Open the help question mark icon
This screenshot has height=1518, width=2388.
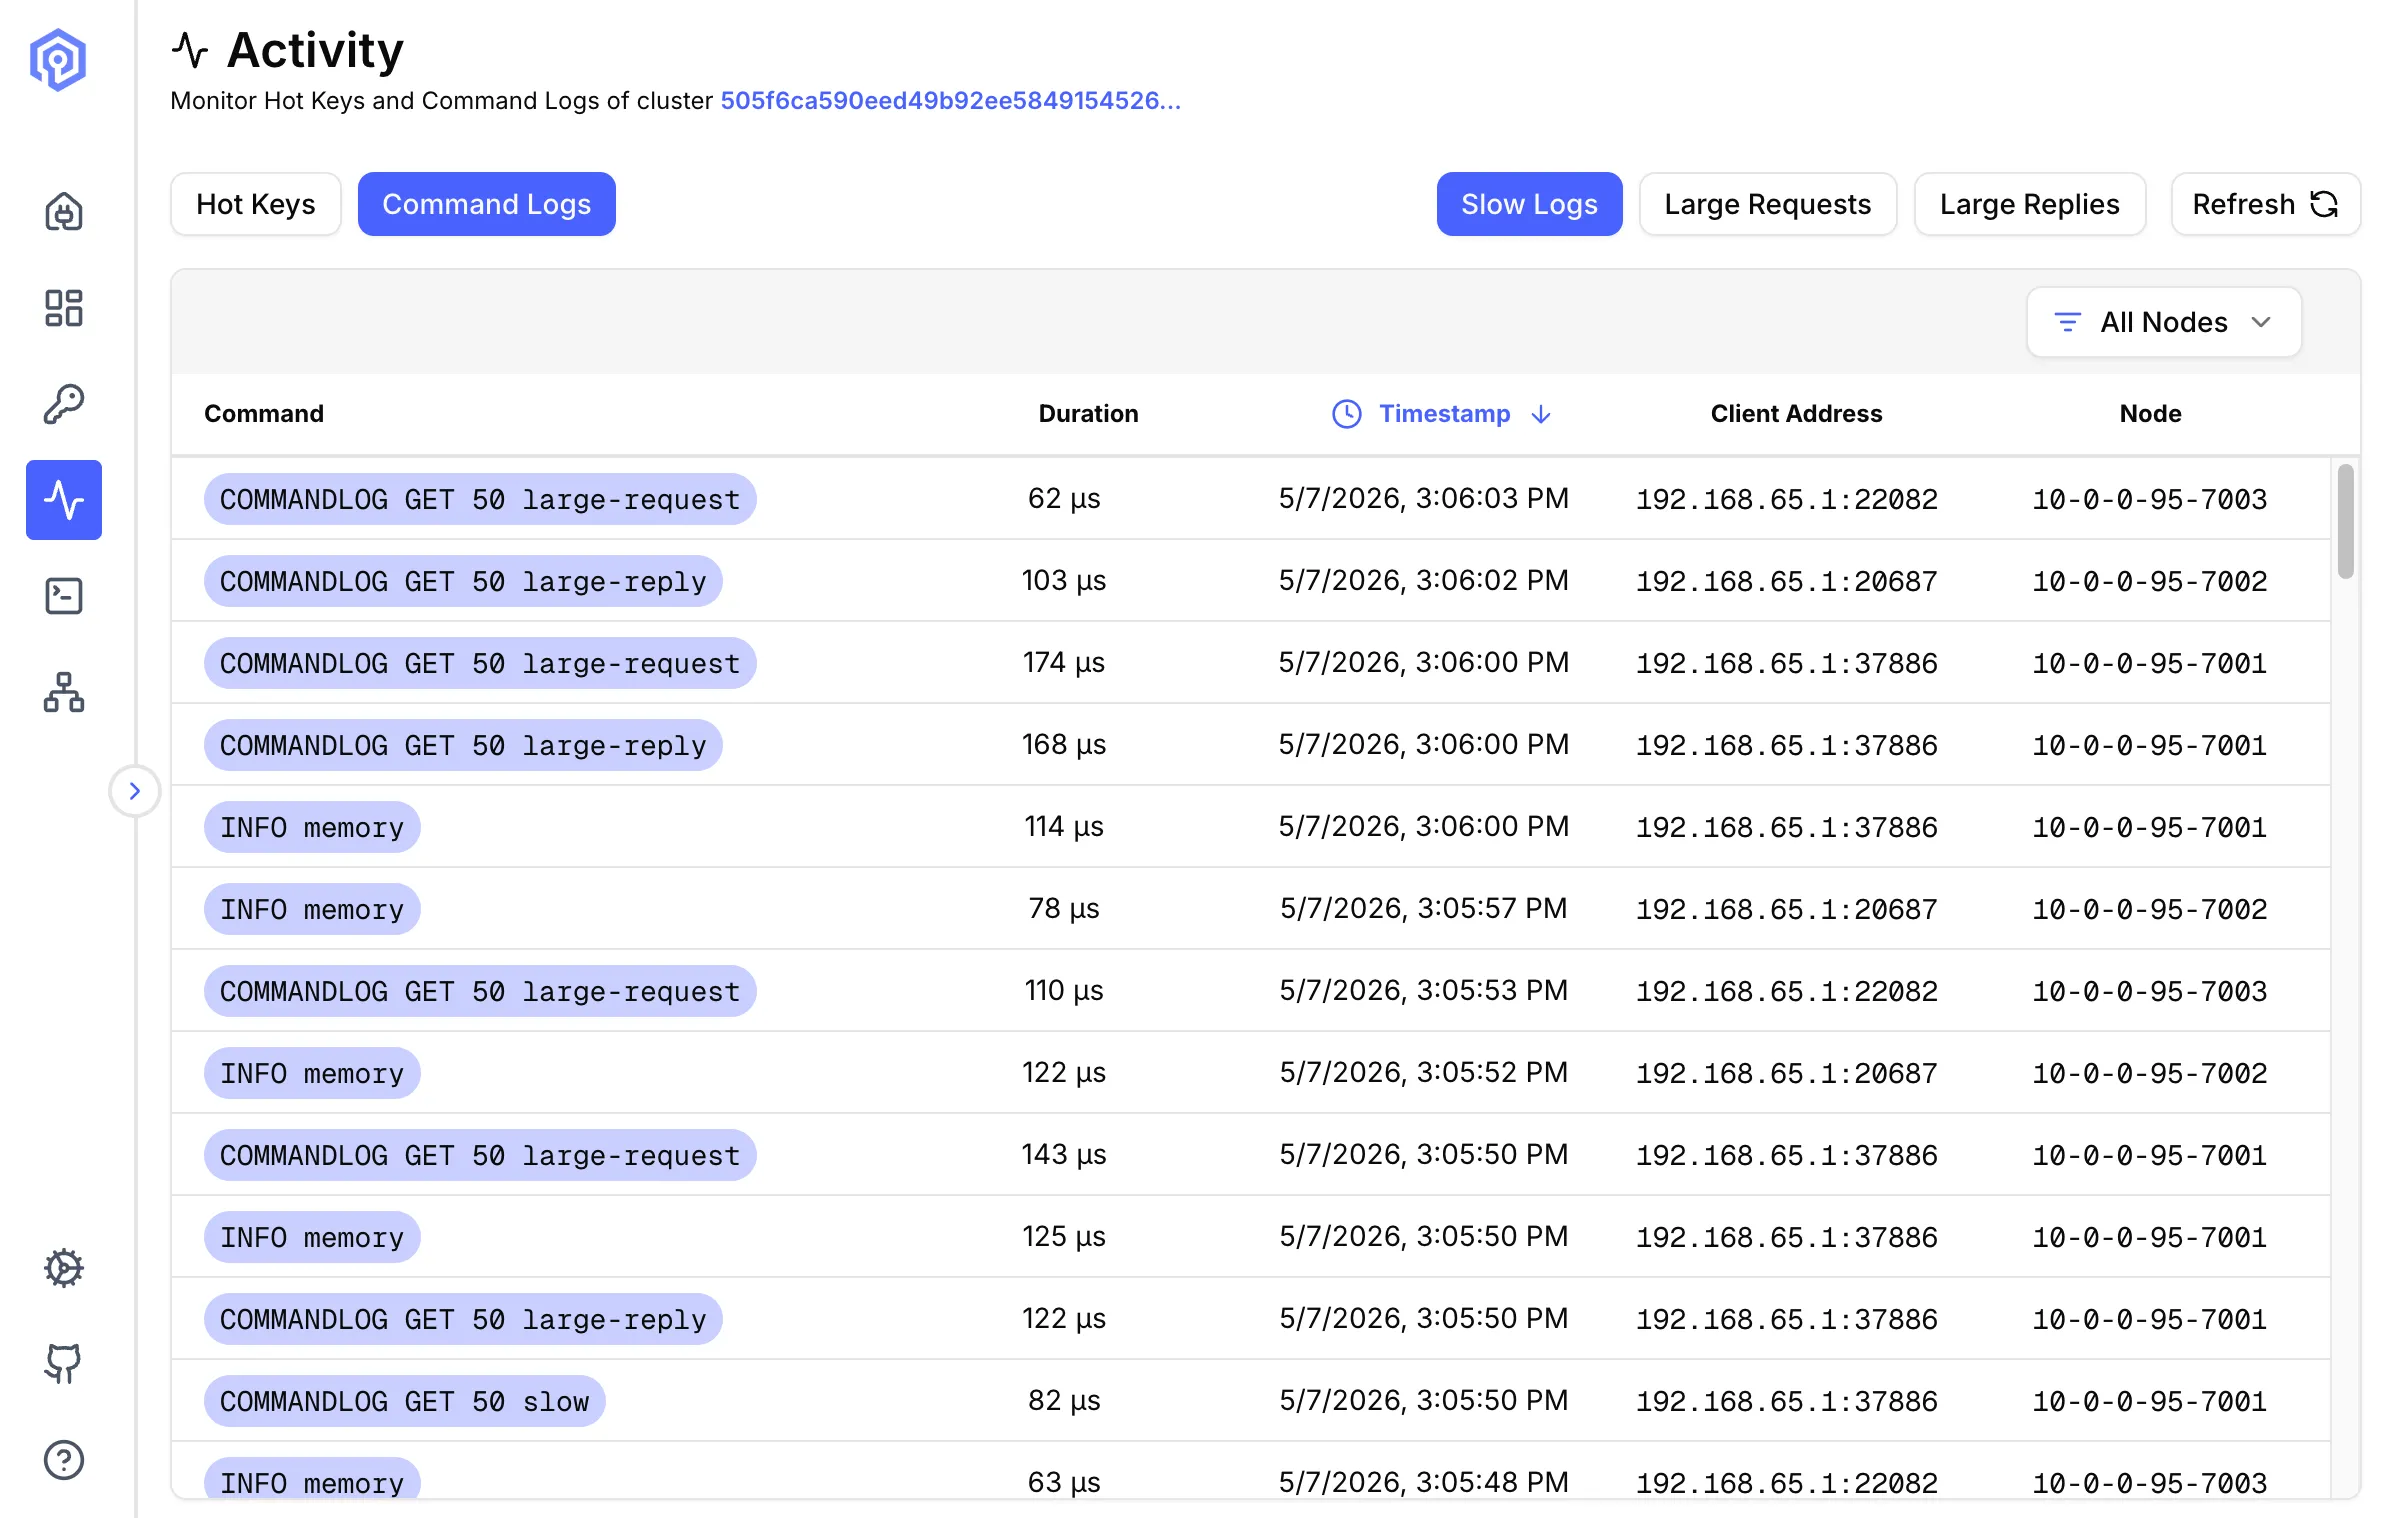pos(64,1460)
